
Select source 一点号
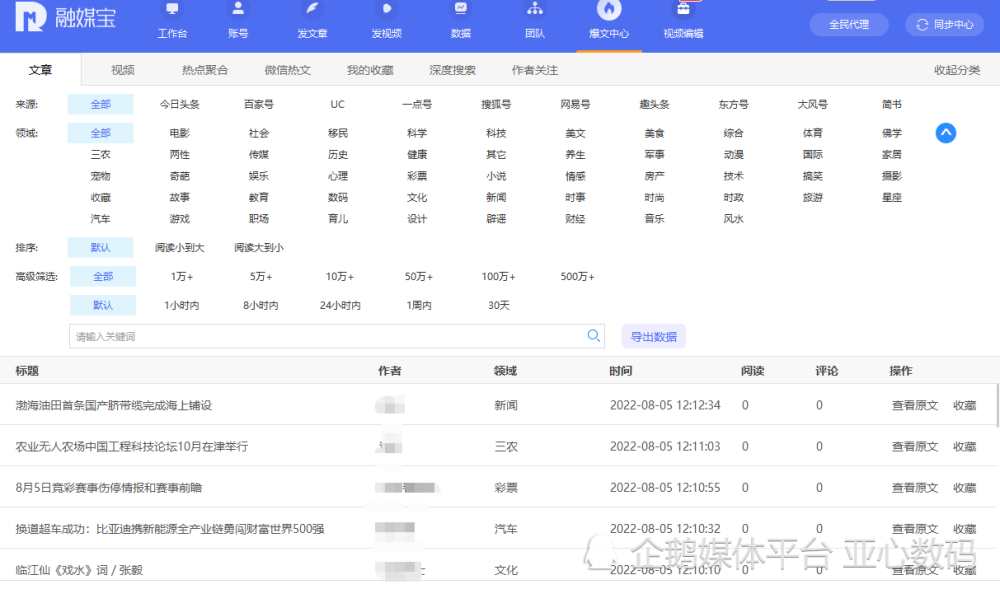coord(417,104)
